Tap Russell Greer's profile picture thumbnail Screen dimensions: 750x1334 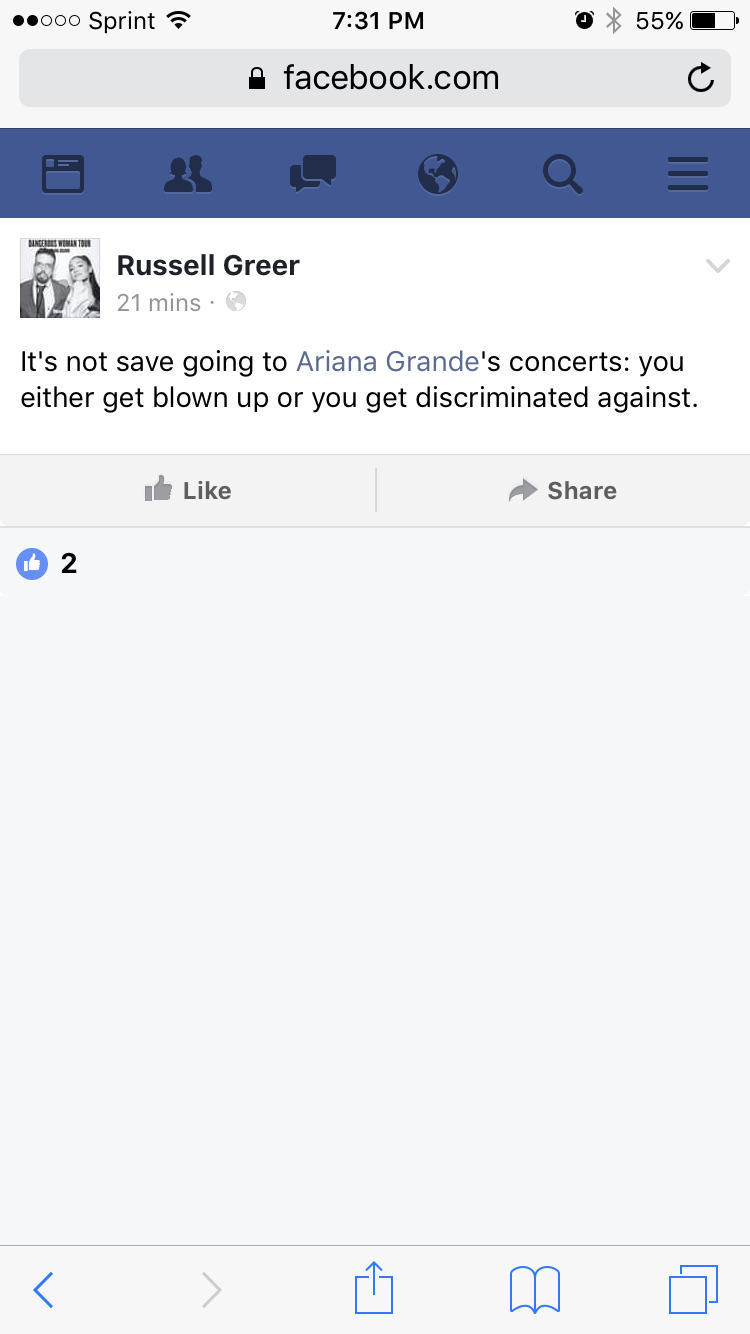click(60, 278)
